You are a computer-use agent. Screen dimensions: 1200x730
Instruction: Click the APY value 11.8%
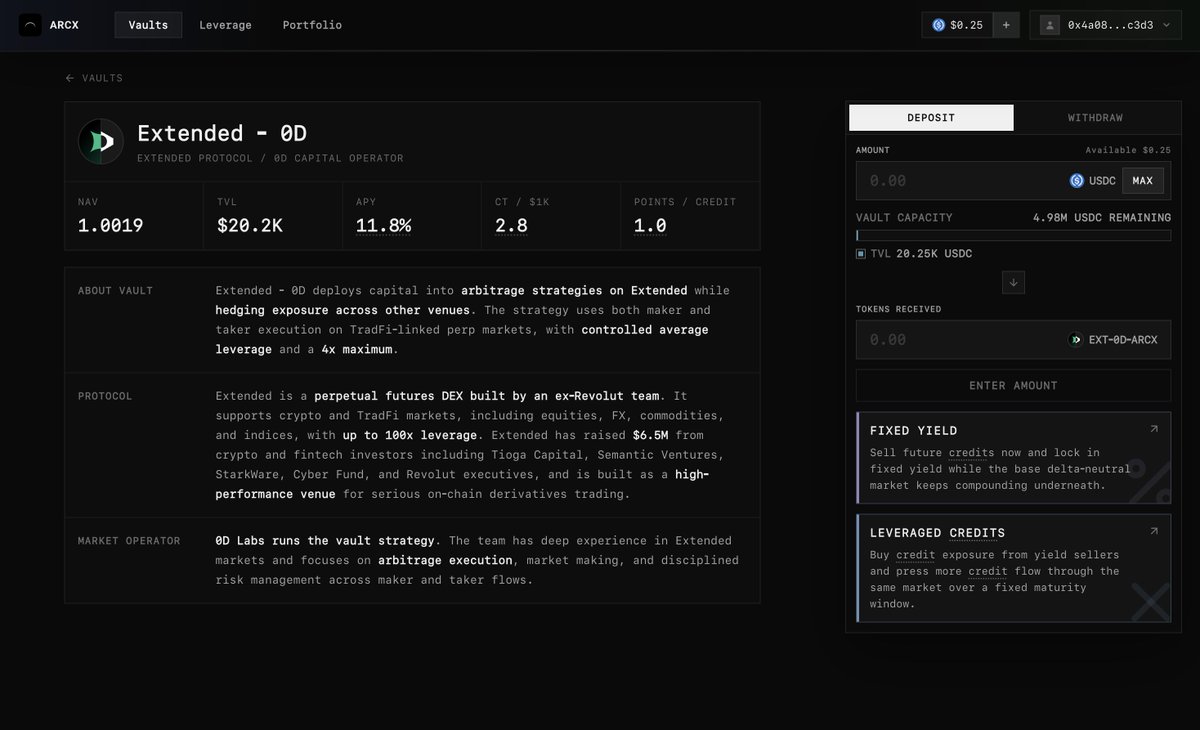[383, 226]
